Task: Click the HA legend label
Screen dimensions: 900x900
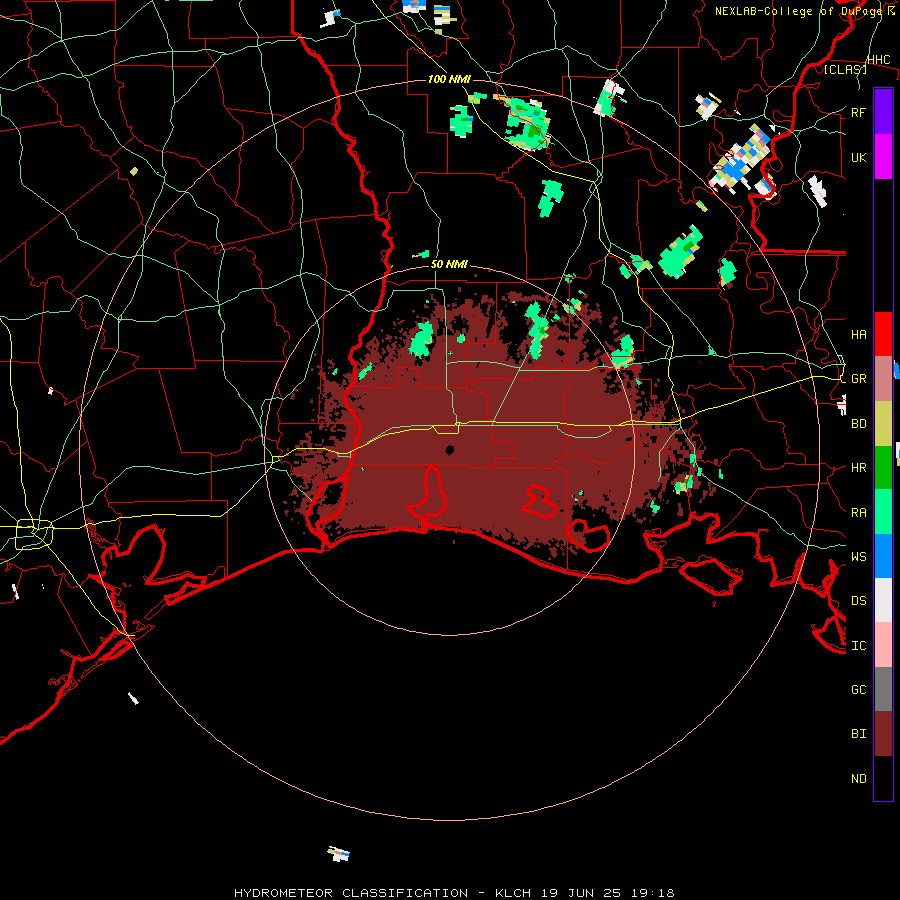Action: [858, 334]
